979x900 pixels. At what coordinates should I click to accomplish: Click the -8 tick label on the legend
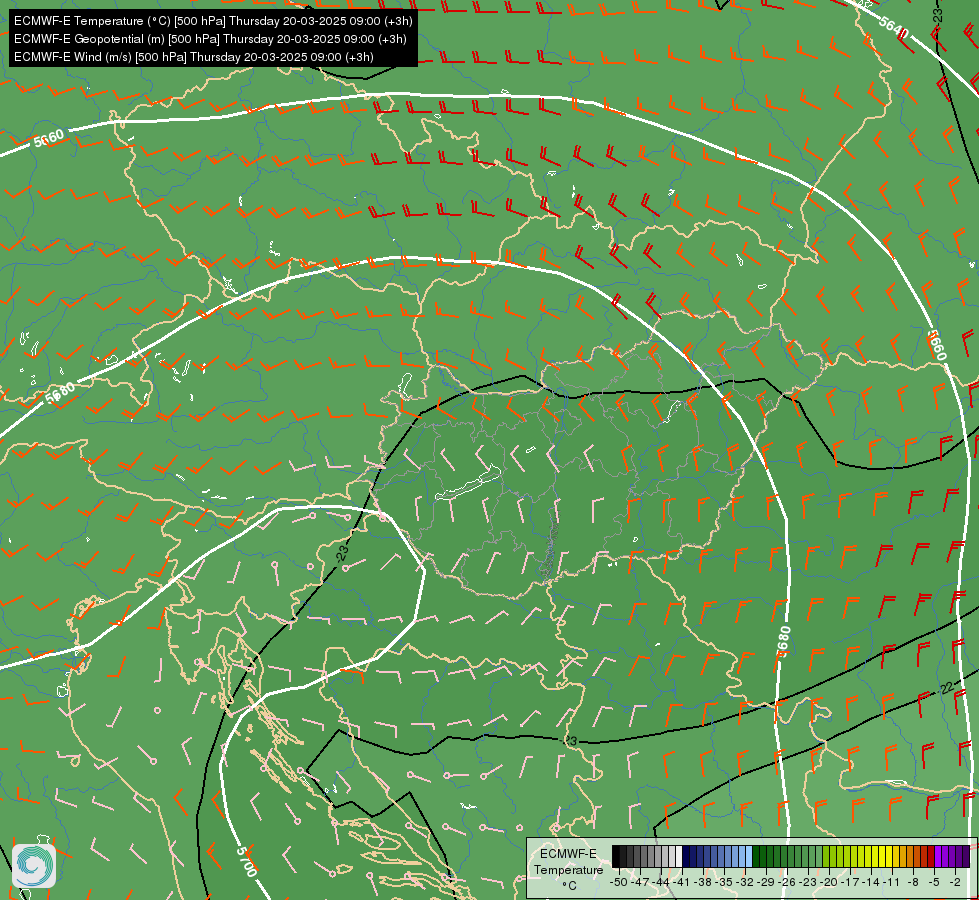913,882
